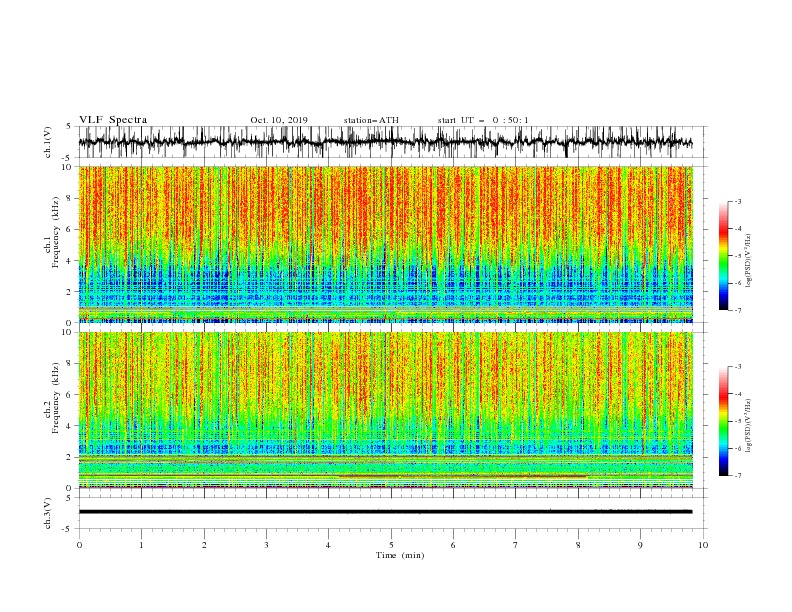
Task: Click the ch.2 spectrogram panel
Action: pyautogui.click(x=386, y=410)
